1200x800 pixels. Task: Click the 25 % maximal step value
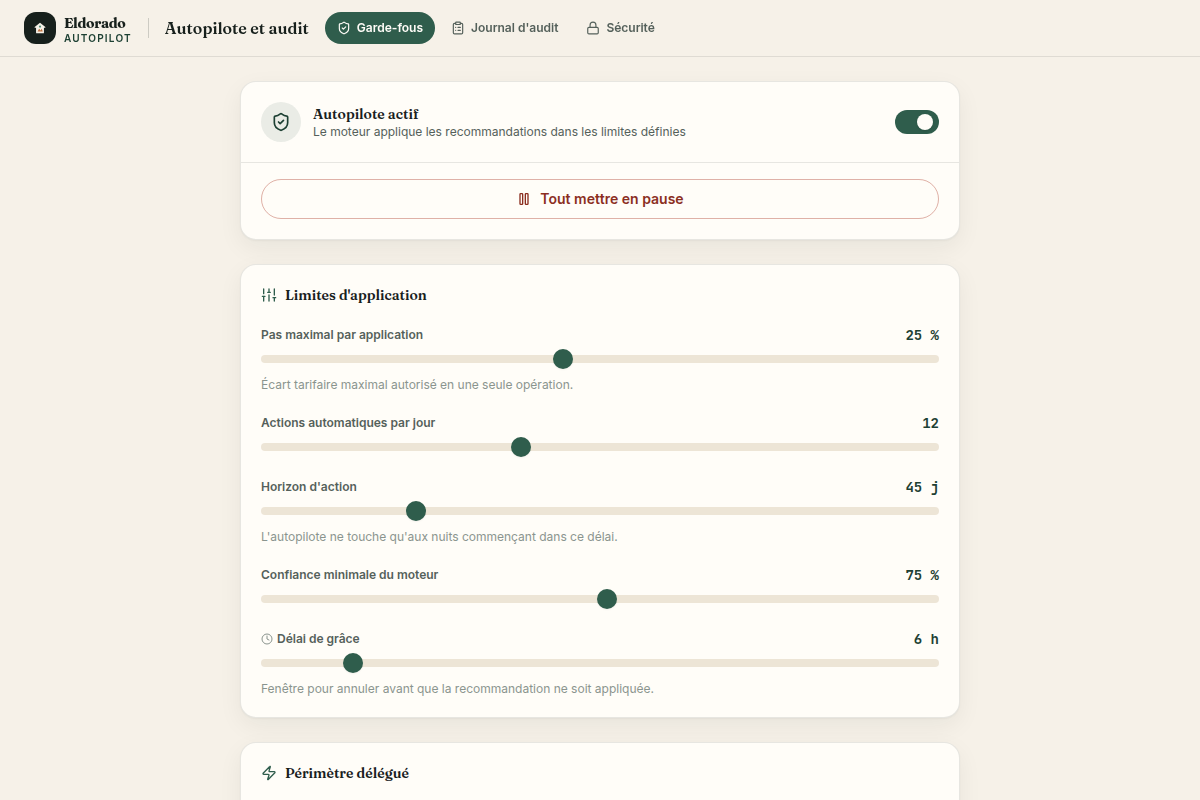(922, 335)
